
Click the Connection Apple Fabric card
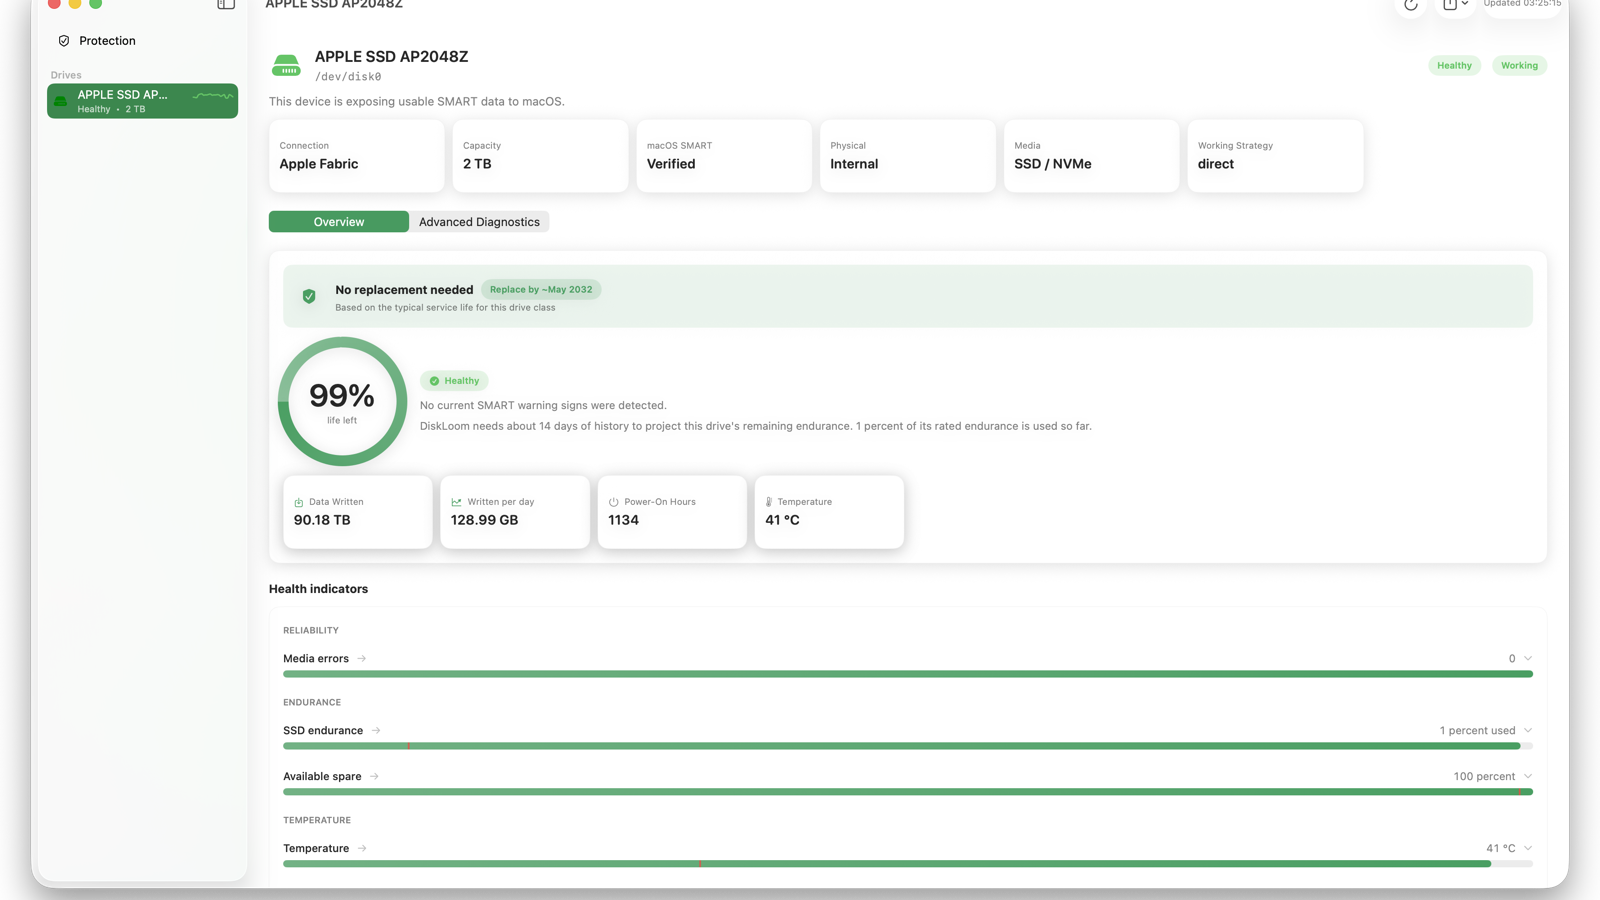tap(357, 156)
